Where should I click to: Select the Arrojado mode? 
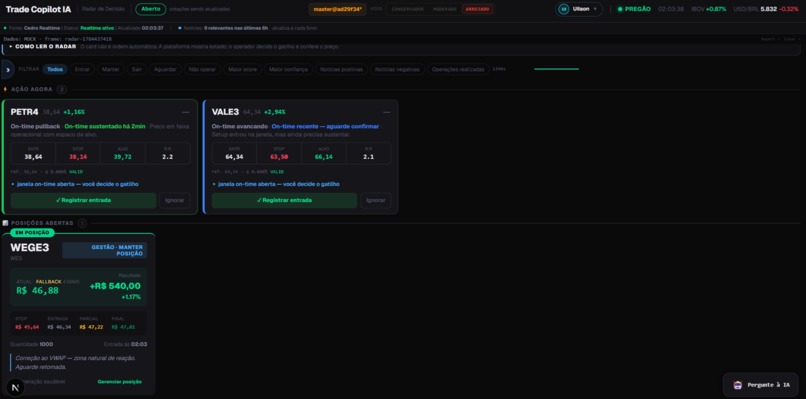pos(478,9)
